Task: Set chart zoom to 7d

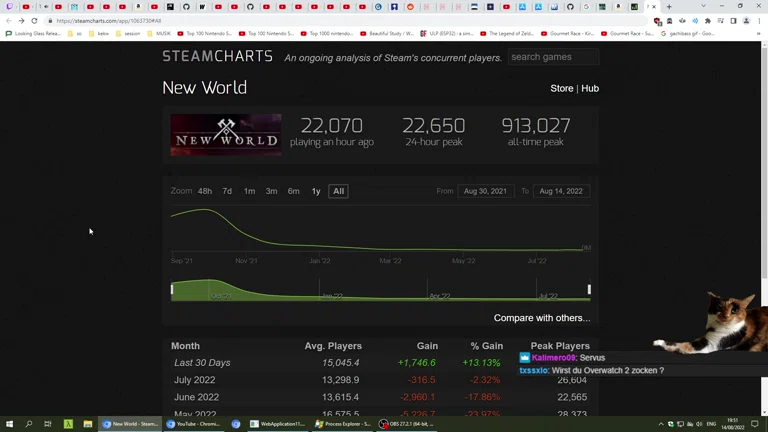Action: coord(227,191)
